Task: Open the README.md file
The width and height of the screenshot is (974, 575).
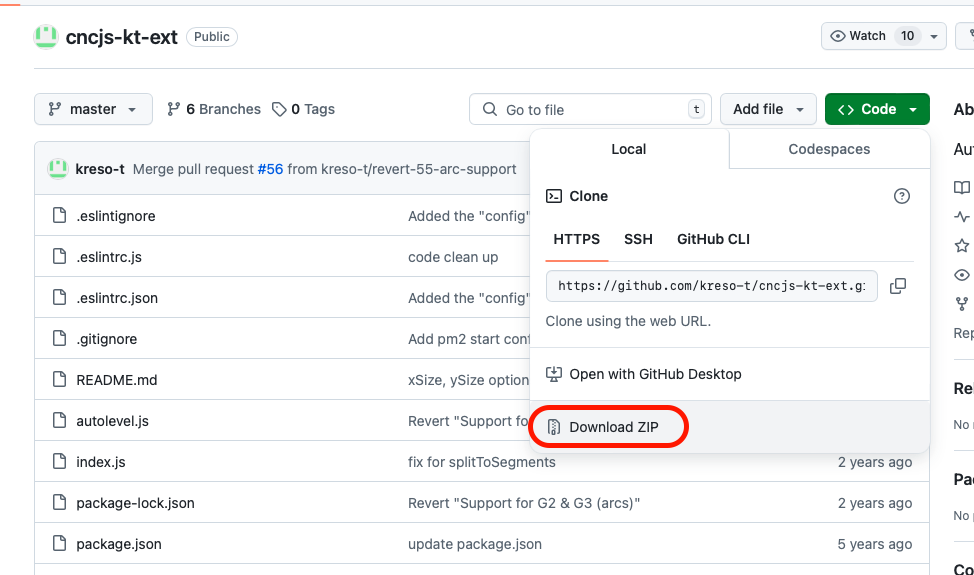Action: [117, 380]
